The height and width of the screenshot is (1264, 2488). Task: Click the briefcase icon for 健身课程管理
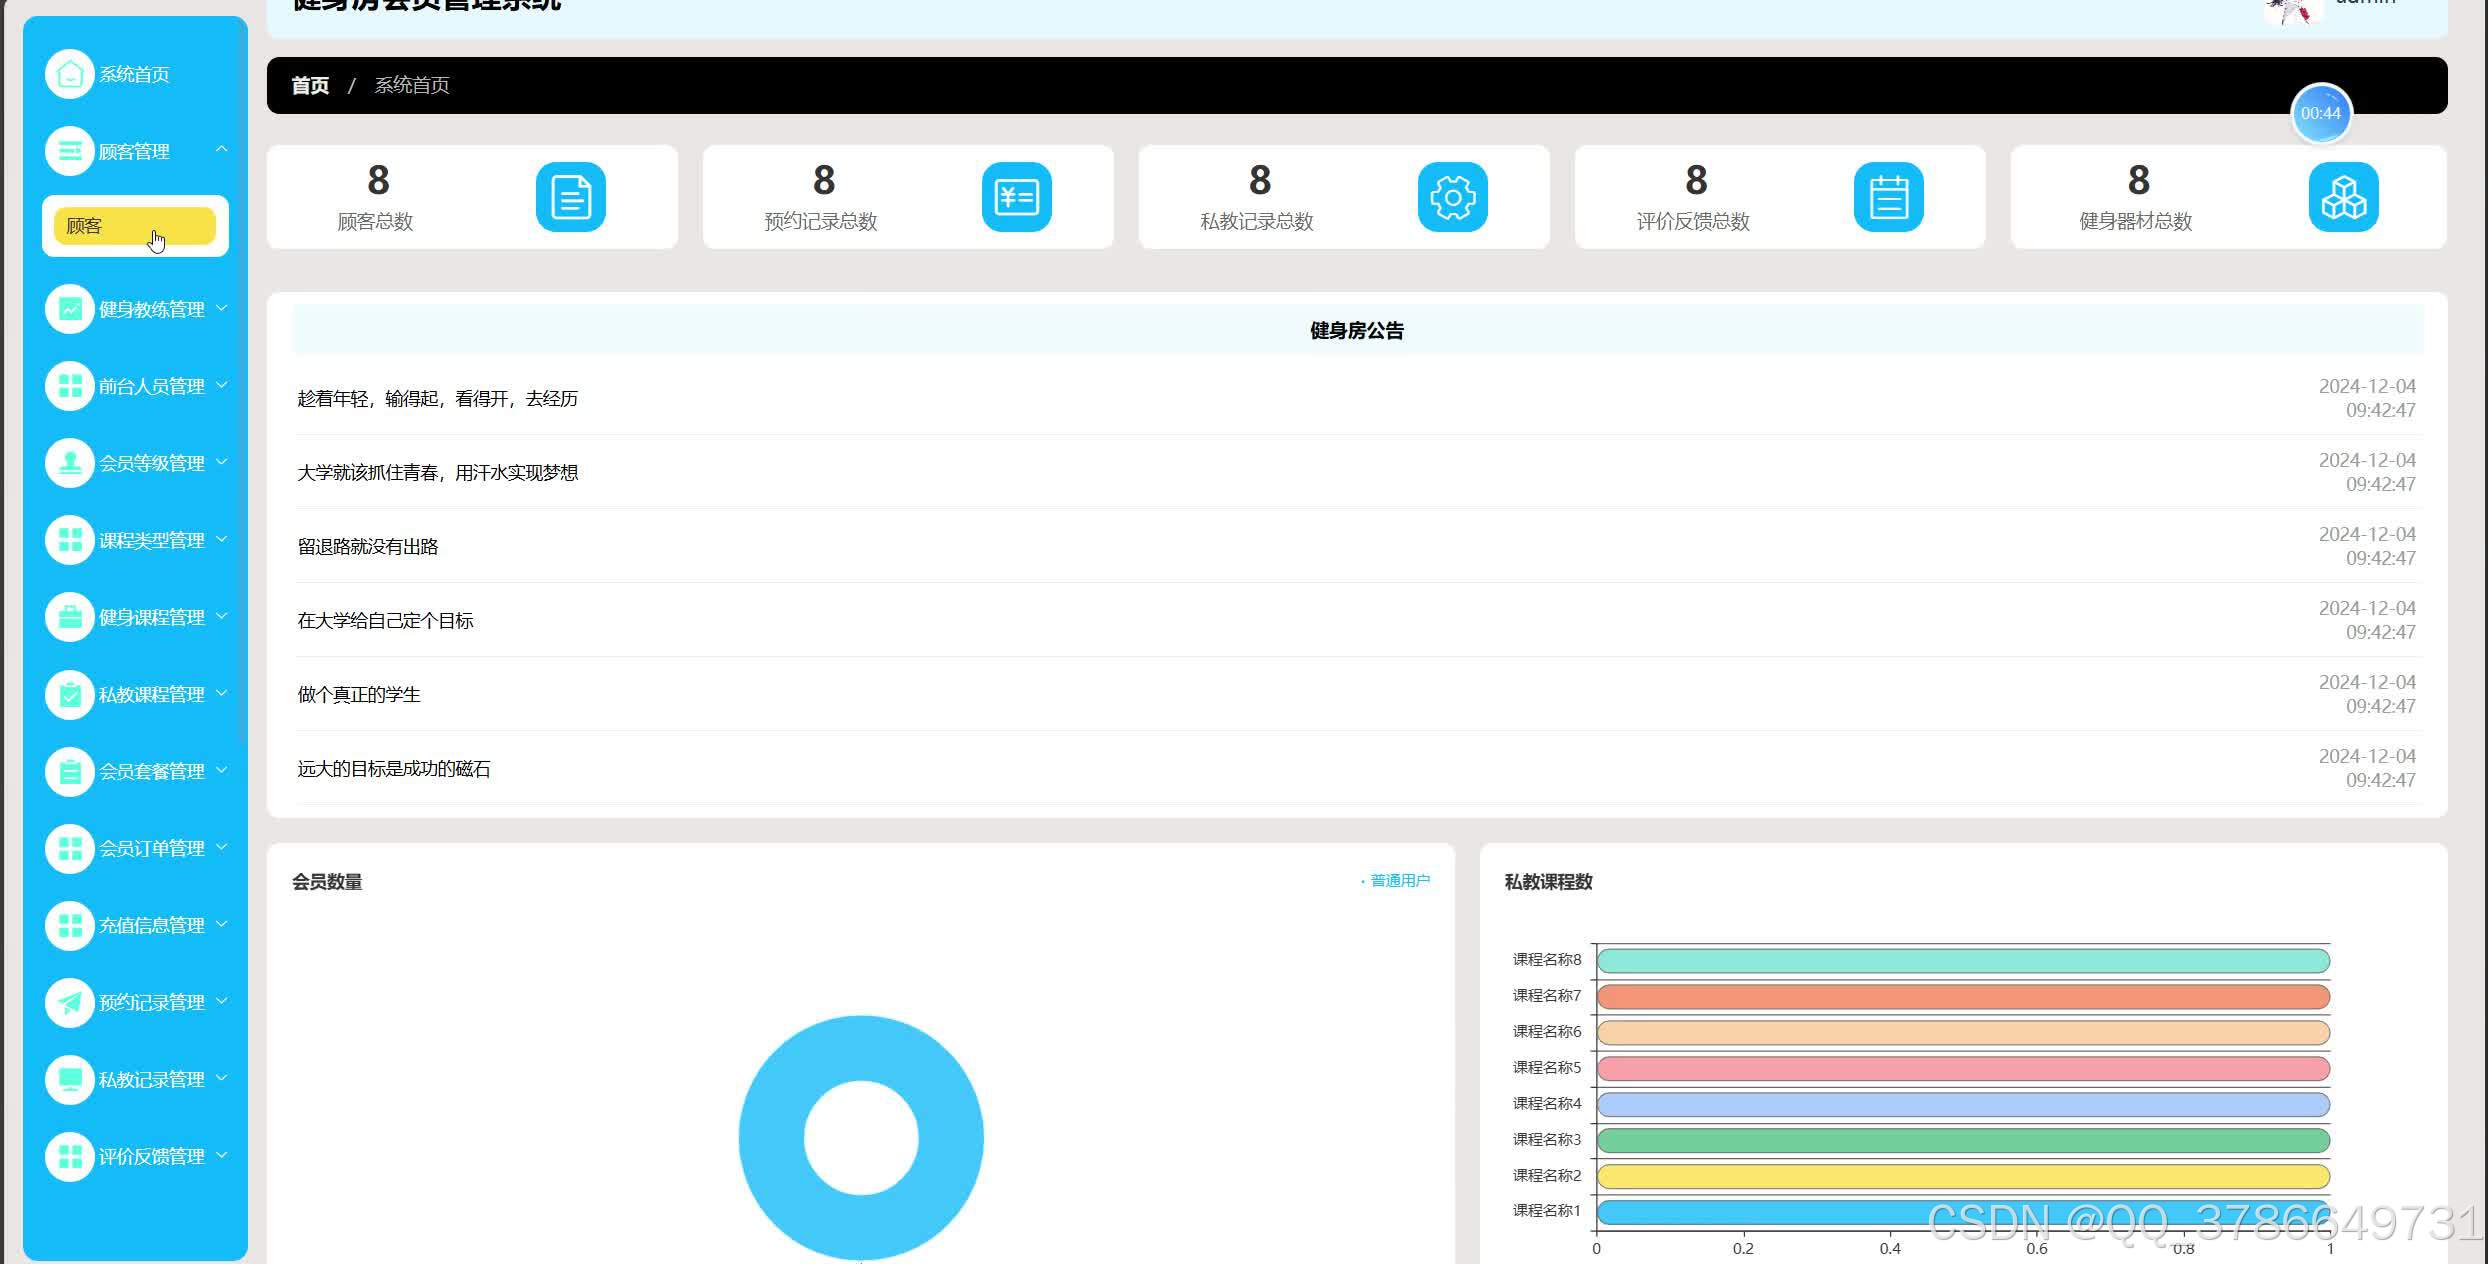pyautogui.click(x=70, y=617)
